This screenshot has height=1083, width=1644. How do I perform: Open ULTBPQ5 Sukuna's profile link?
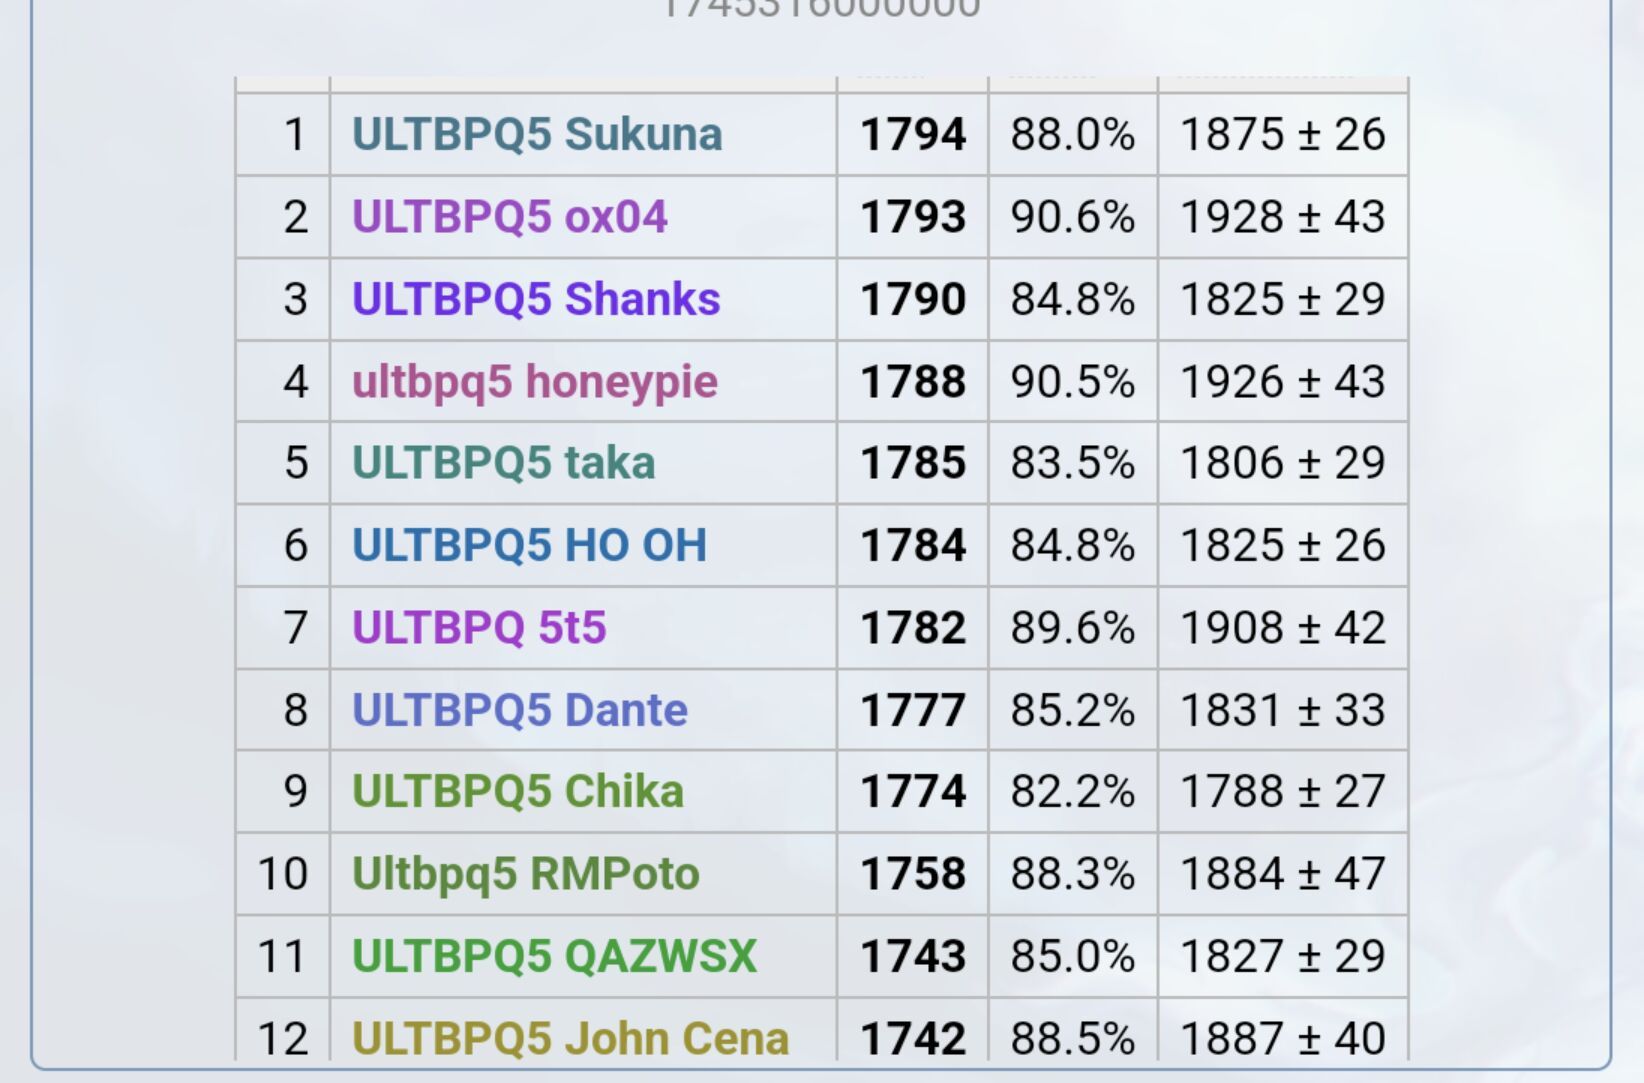(537, 135)
